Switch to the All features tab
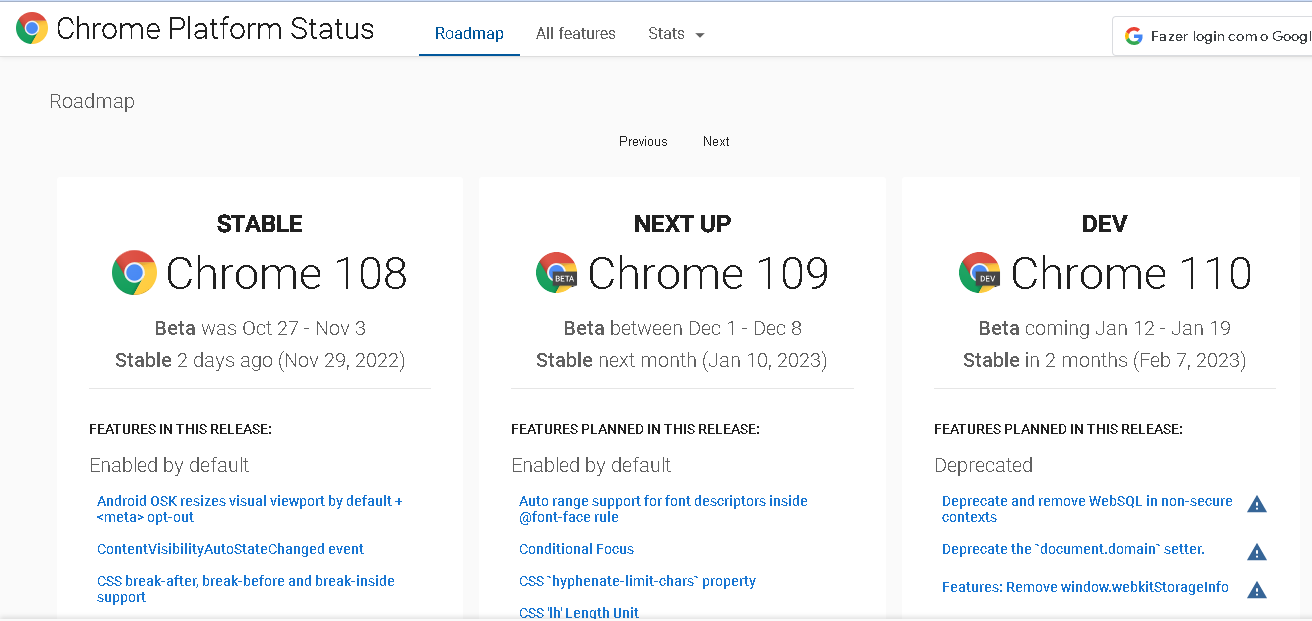The image size is (1312, 621). [x=575, y=33]
